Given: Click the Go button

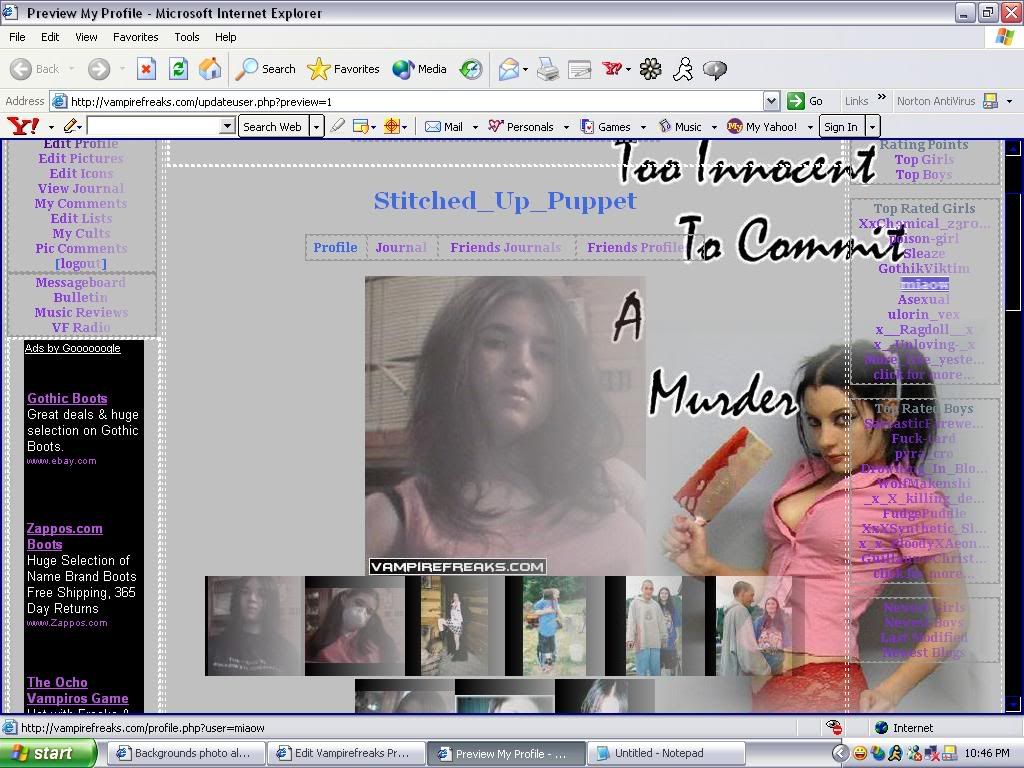Looking at the screenshot, I should [805, 101].
